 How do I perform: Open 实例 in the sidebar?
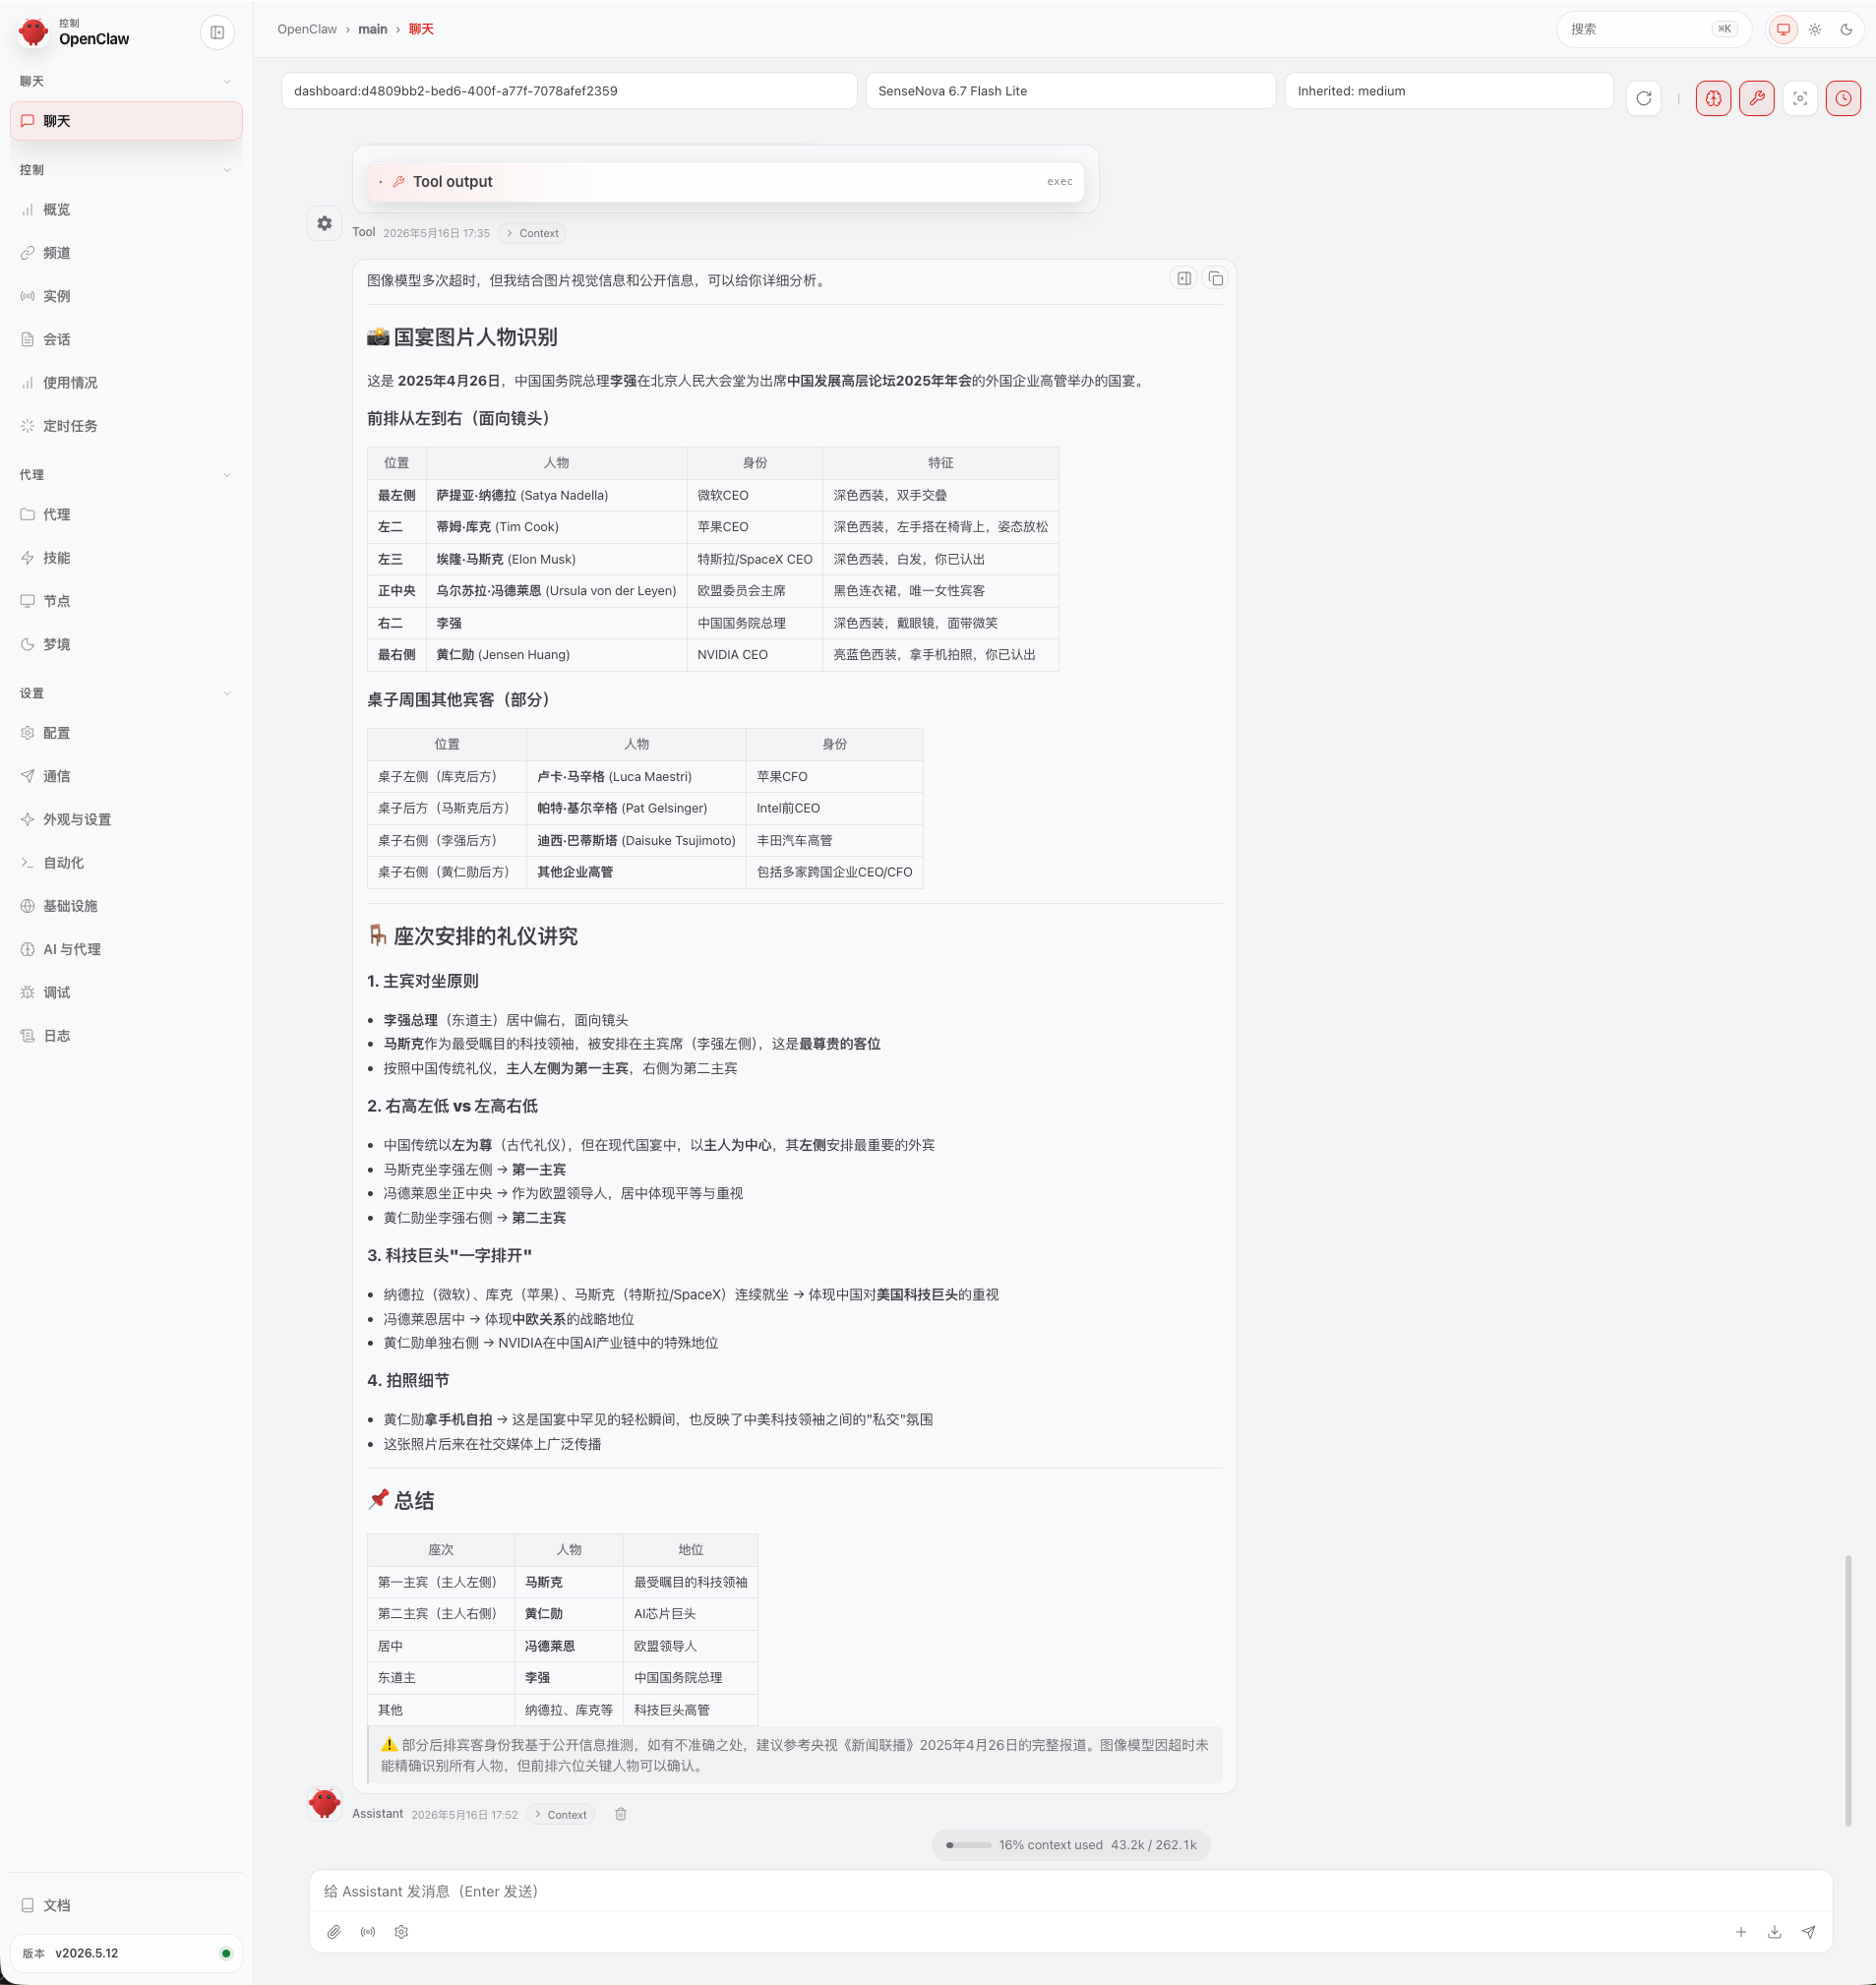point(126,296)
